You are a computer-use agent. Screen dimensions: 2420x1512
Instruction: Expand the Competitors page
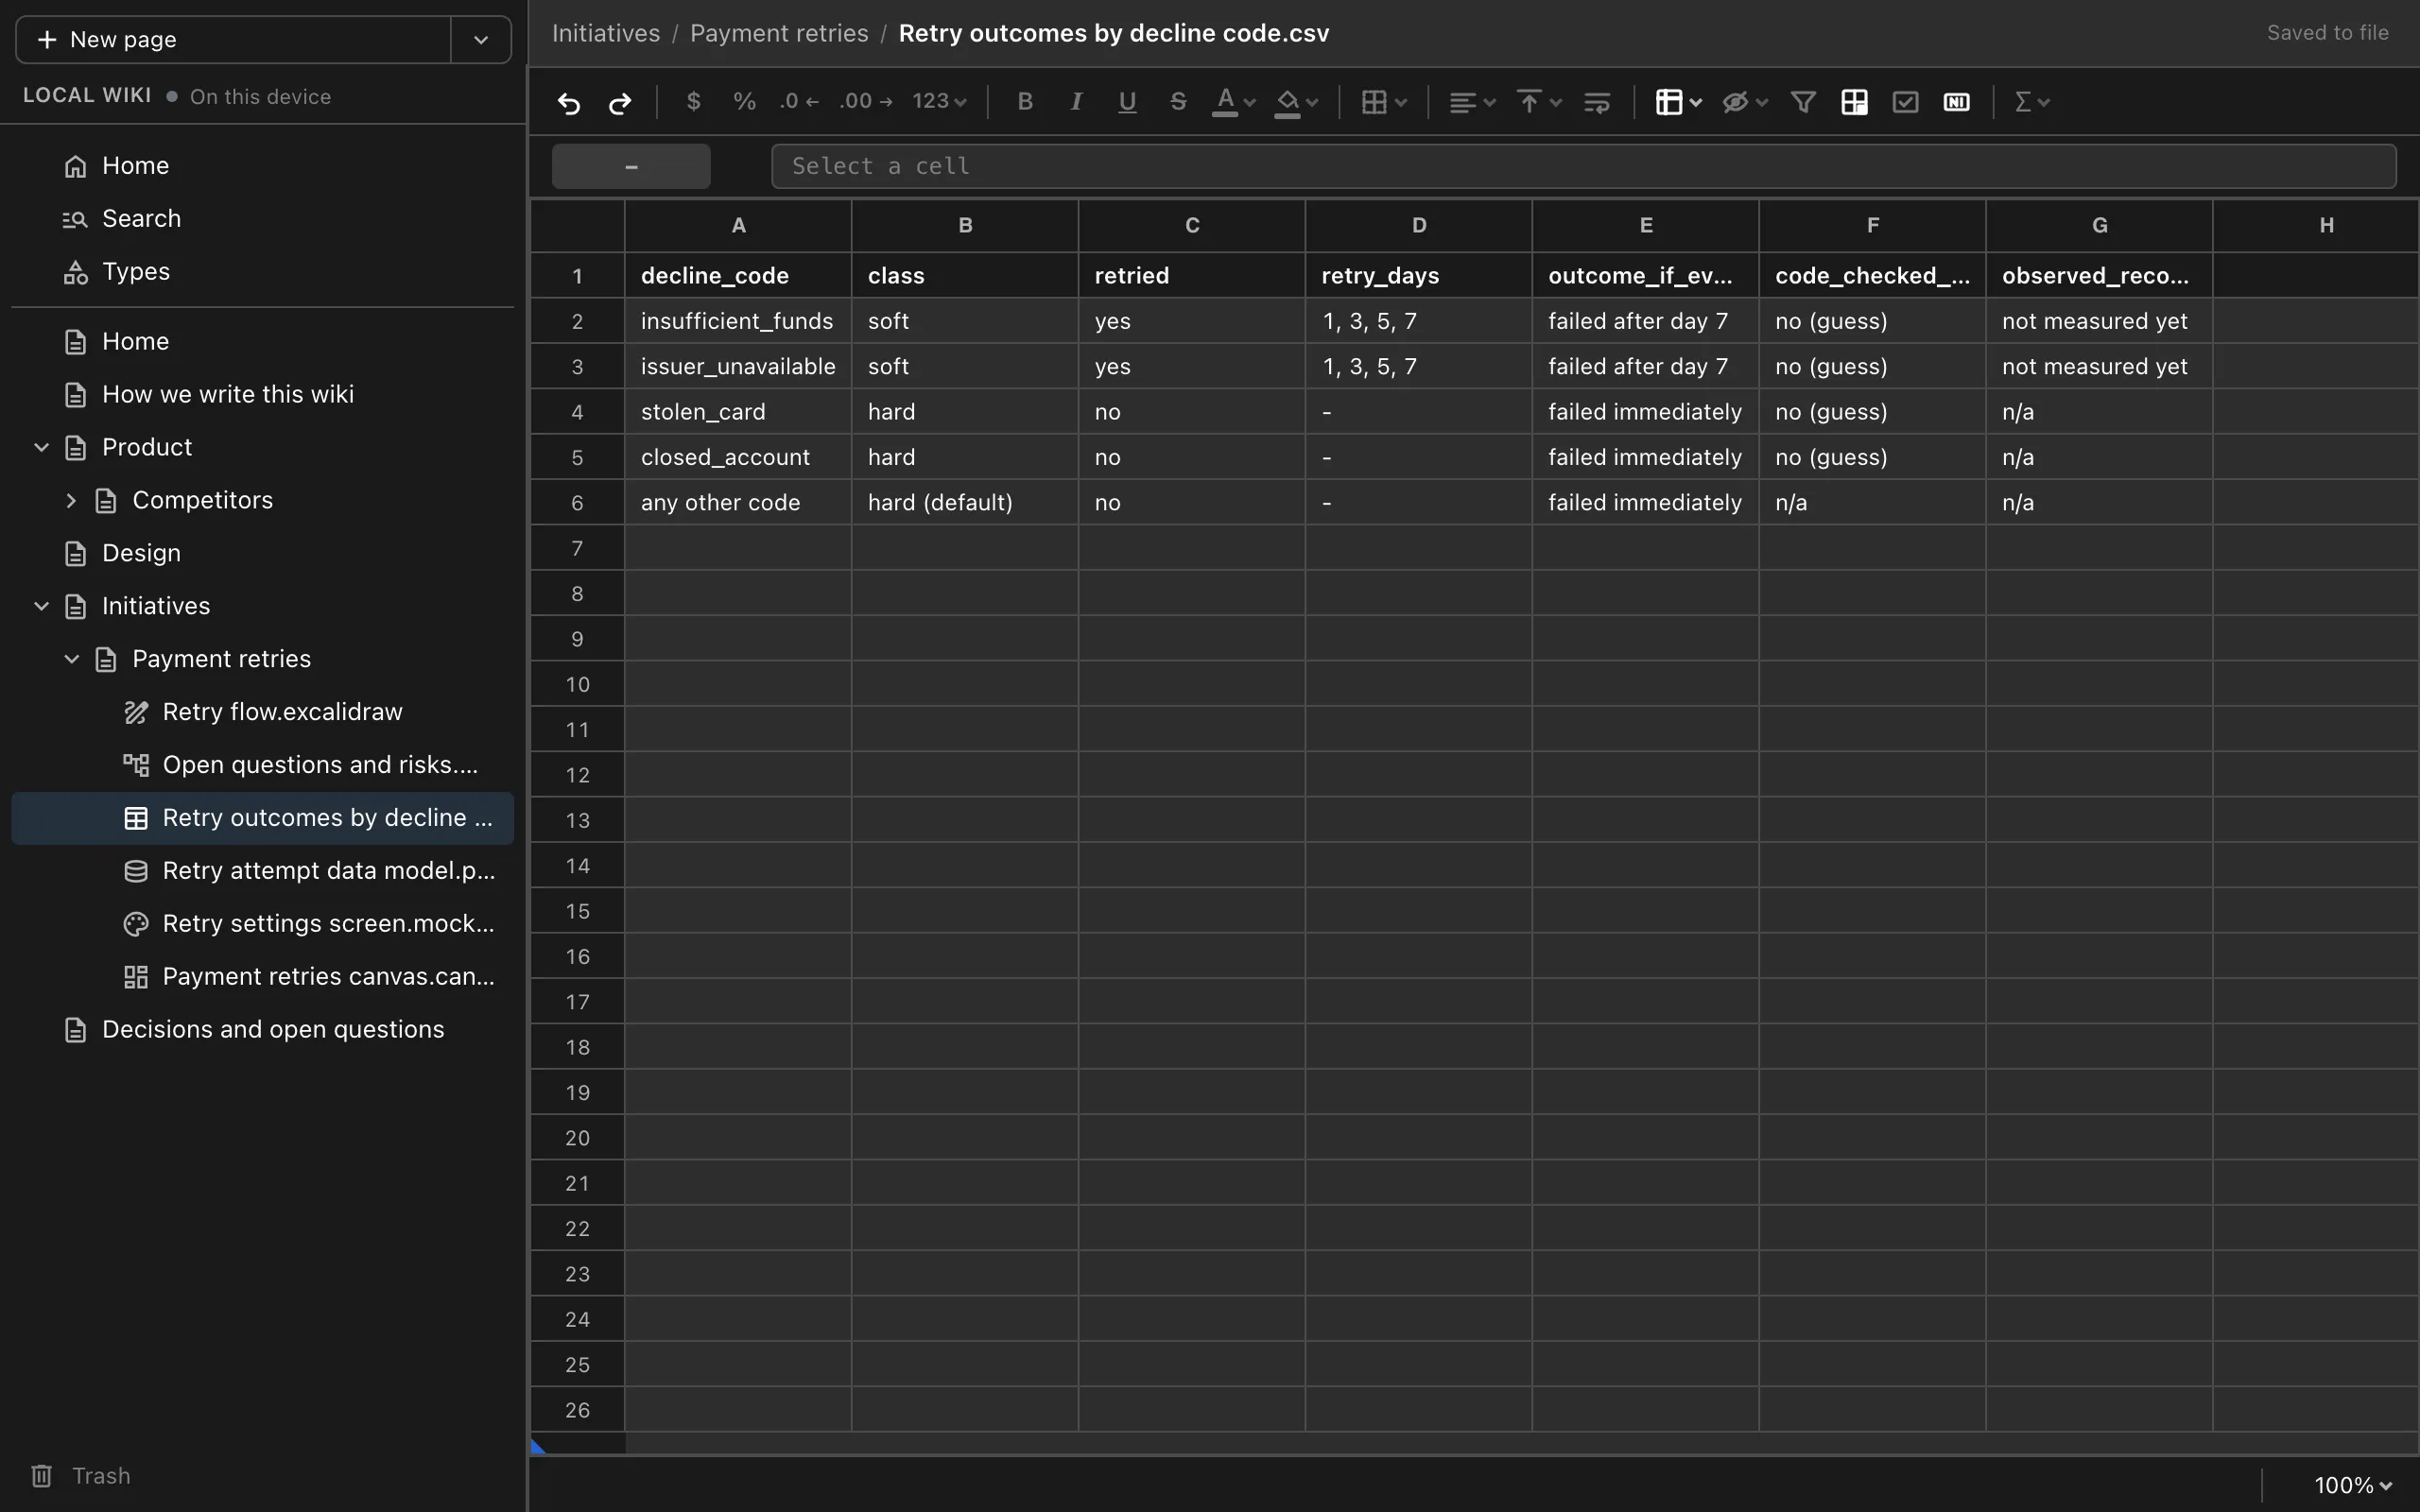click(x=71, y=500)
